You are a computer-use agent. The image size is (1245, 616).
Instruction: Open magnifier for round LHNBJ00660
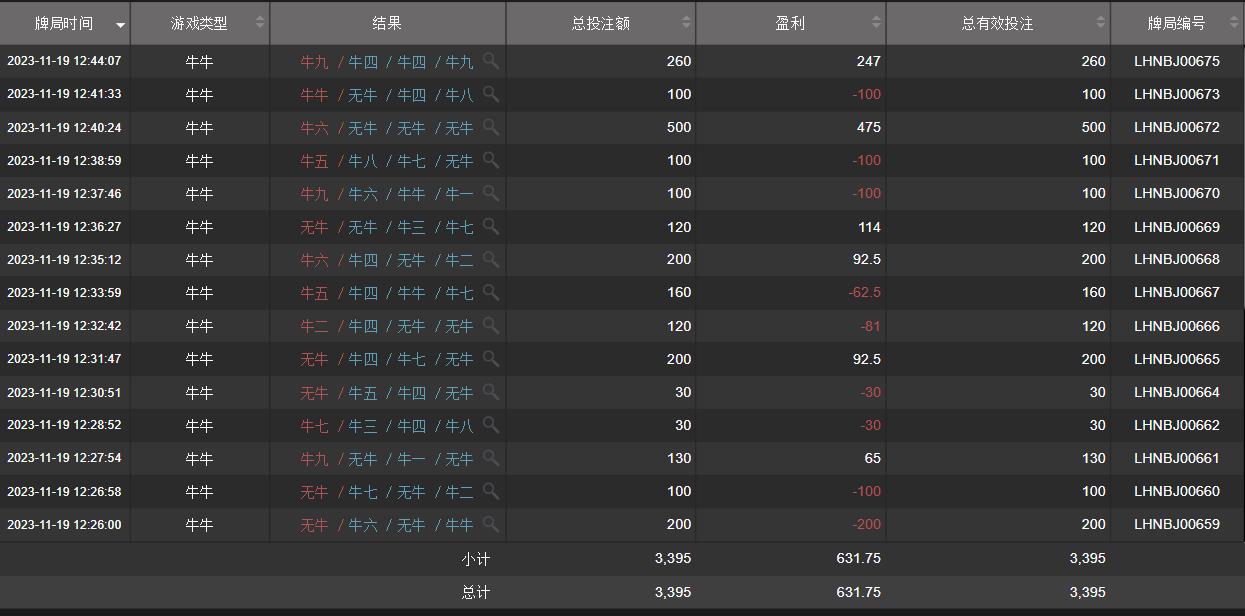click(x=491, y=490)
